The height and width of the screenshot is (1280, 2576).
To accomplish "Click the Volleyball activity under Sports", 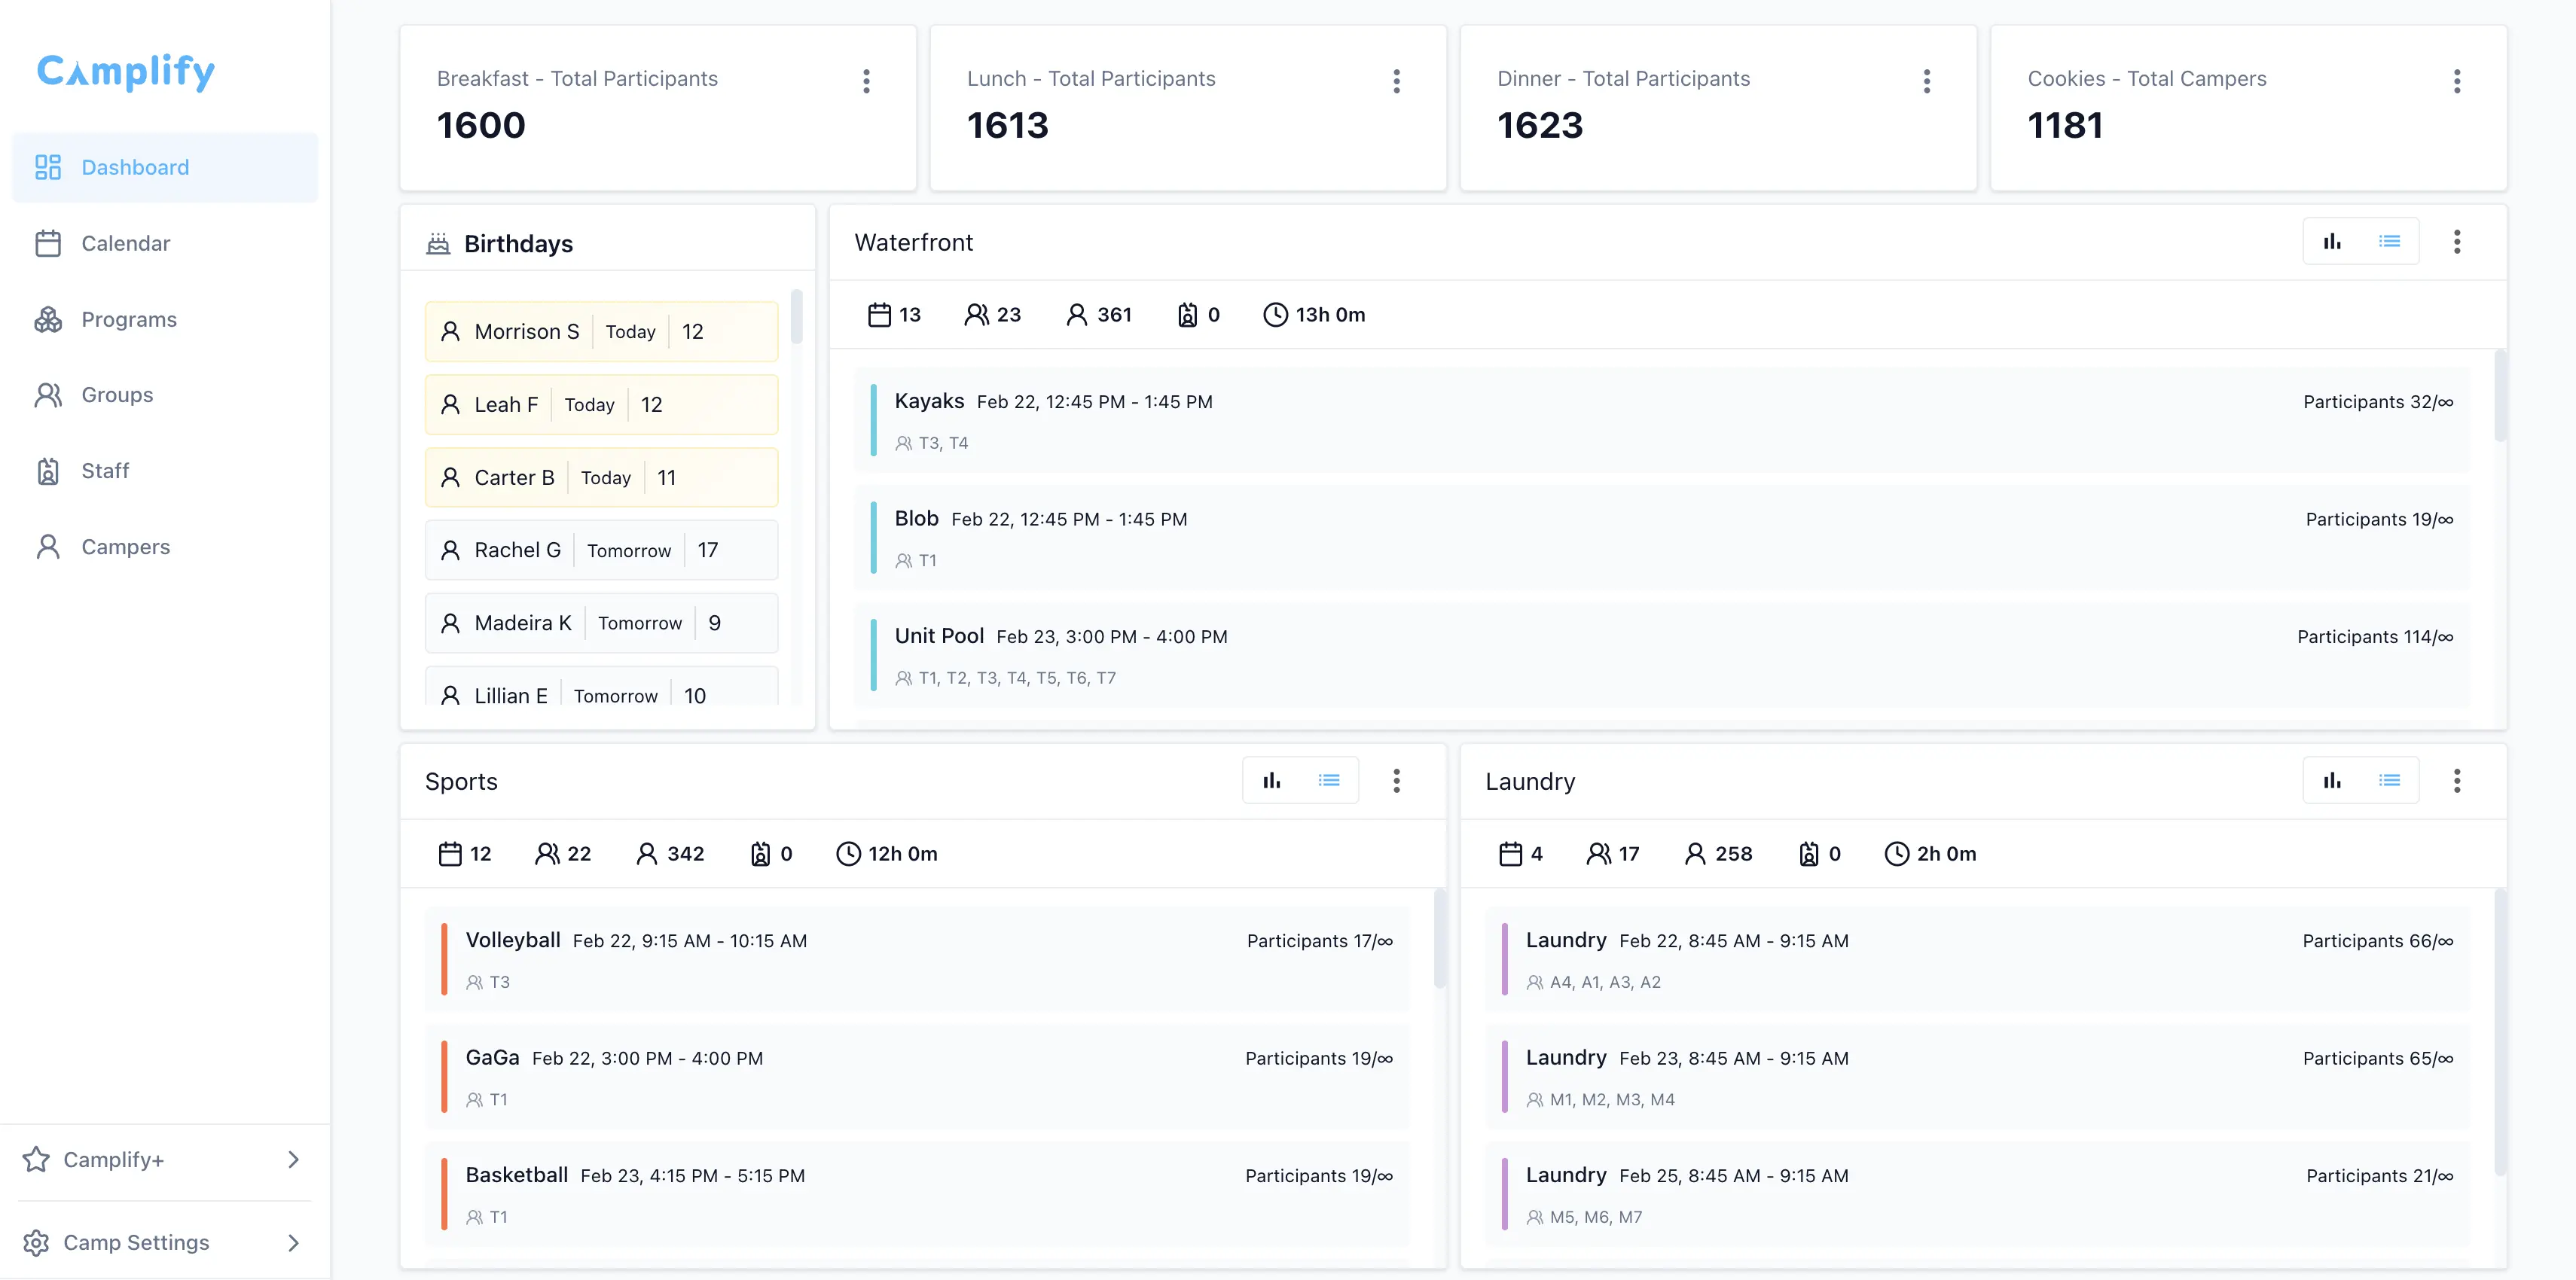I will point(918,958).
